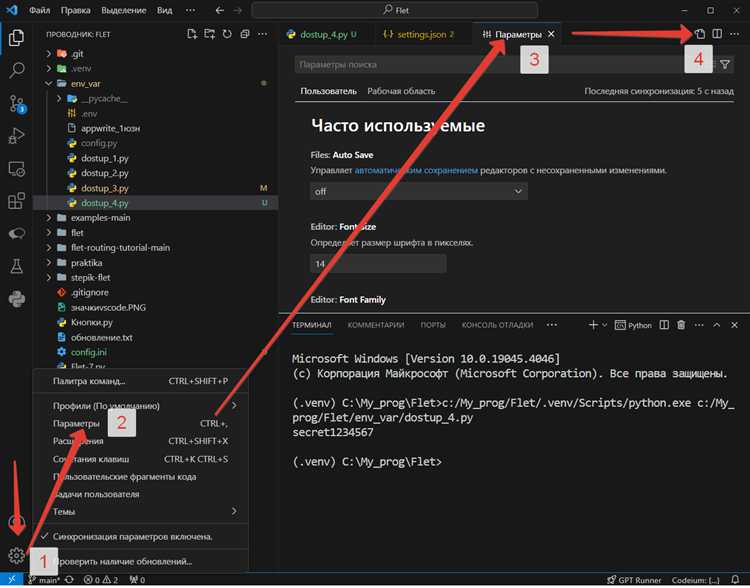Open the Python view in activity bar
Viewport: 750px width, 588px height.
(x=16, y=300)
